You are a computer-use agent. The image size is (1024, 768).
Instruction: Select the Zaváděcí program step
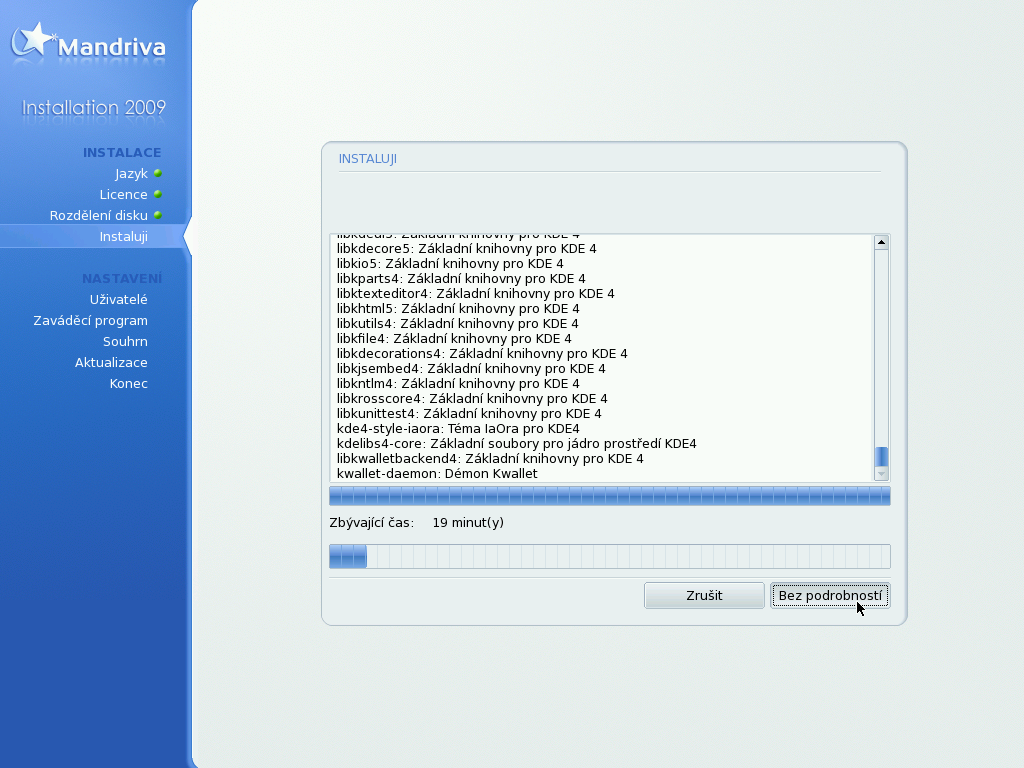[90, 321]
